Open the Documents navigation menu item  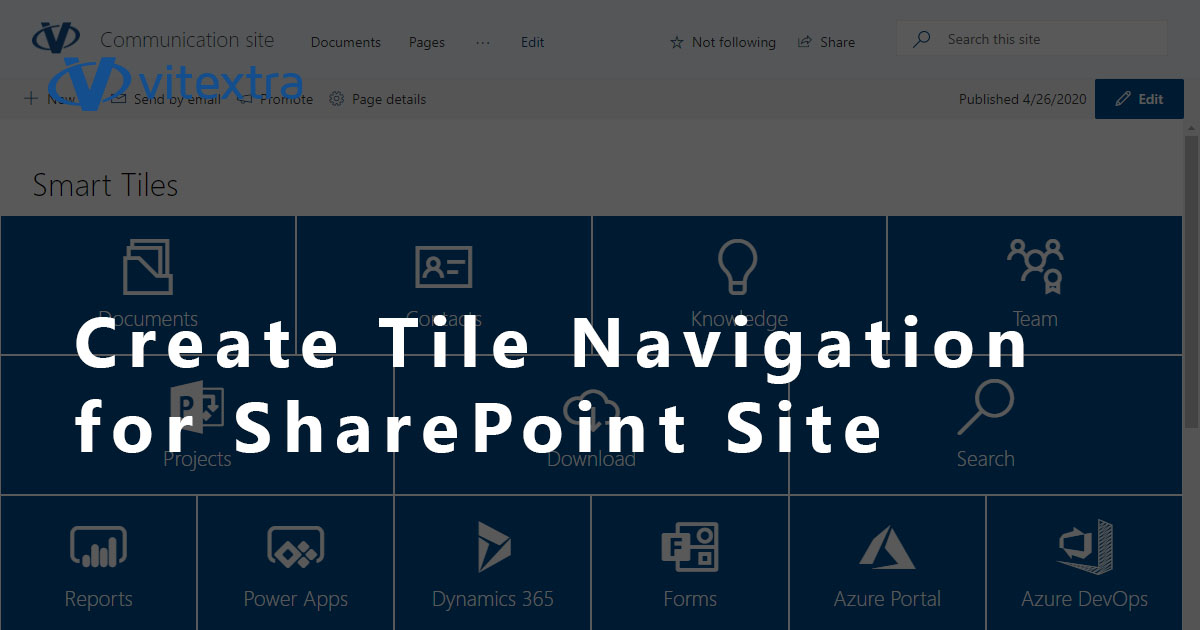pos(345,42)
